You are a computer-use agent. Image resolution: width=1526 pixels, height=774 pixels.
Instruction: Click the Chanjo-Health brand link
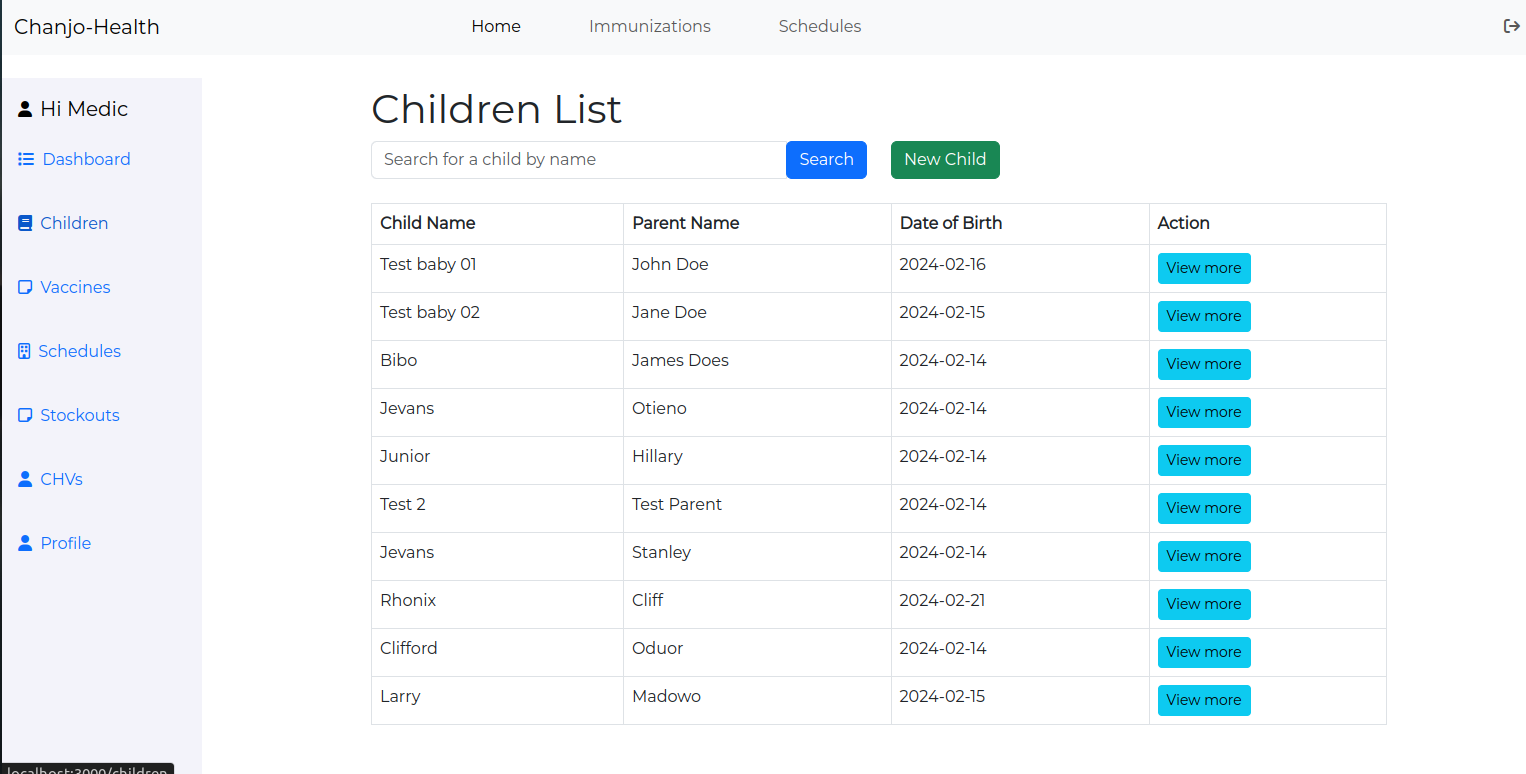pos(87,27)
